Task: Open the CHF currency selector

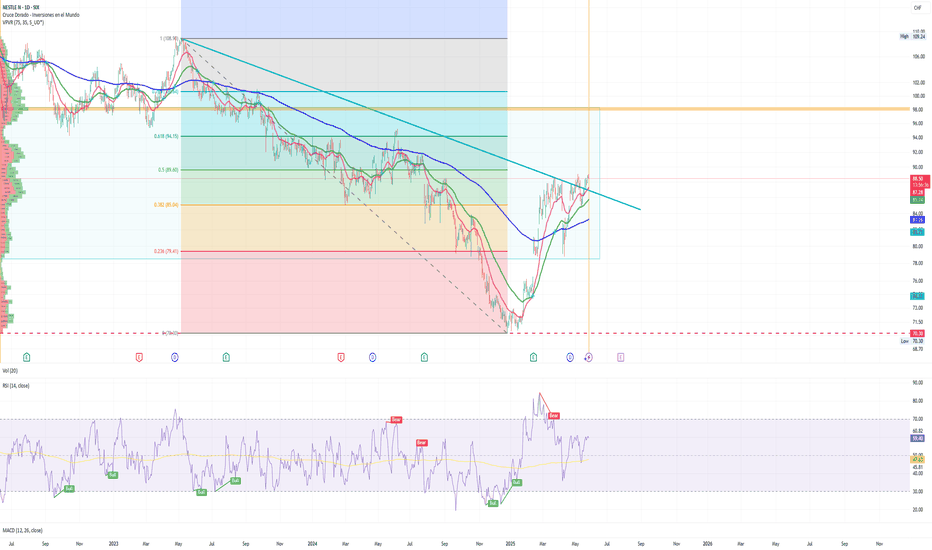Action: (x=917, y=8)
